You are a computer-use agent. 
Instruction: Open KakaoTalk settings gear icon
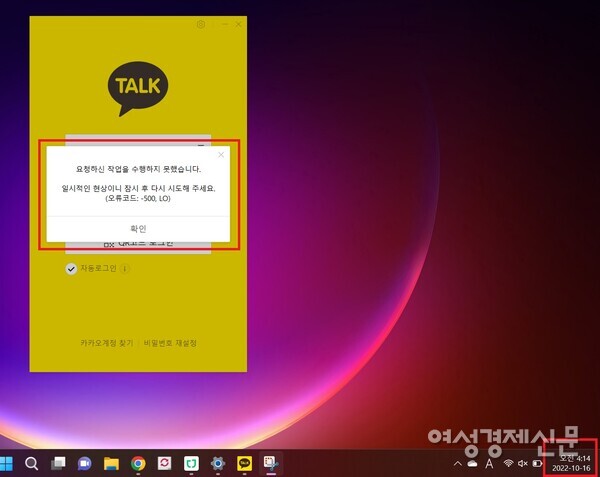(201, 24)
